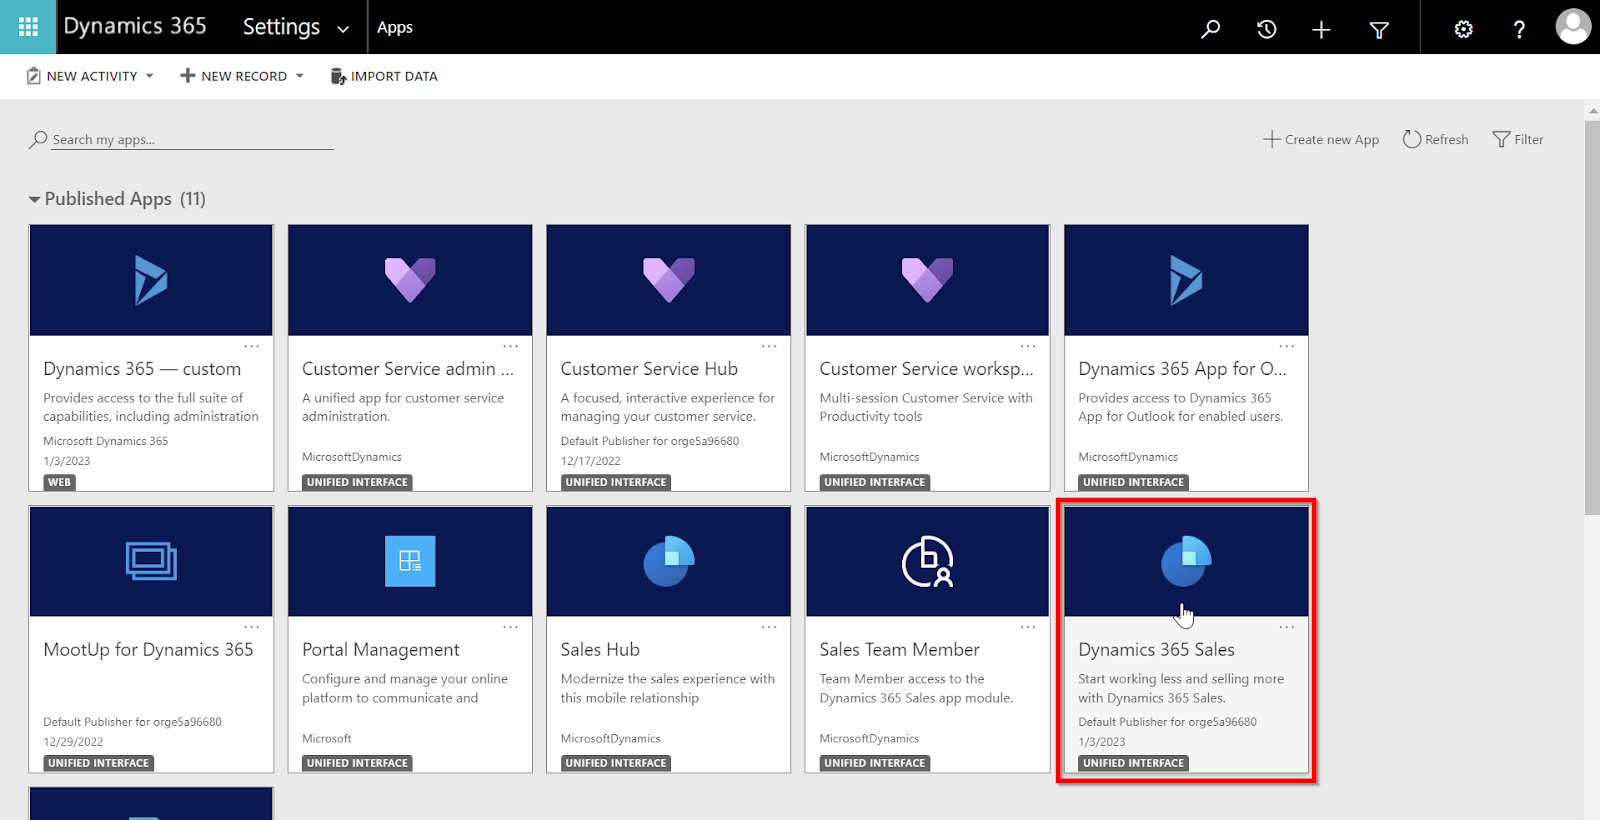Open the Dynamics 365 — custom app title
The width and height of the screenshot is (1600, 820).
click(x=142, y=369)
